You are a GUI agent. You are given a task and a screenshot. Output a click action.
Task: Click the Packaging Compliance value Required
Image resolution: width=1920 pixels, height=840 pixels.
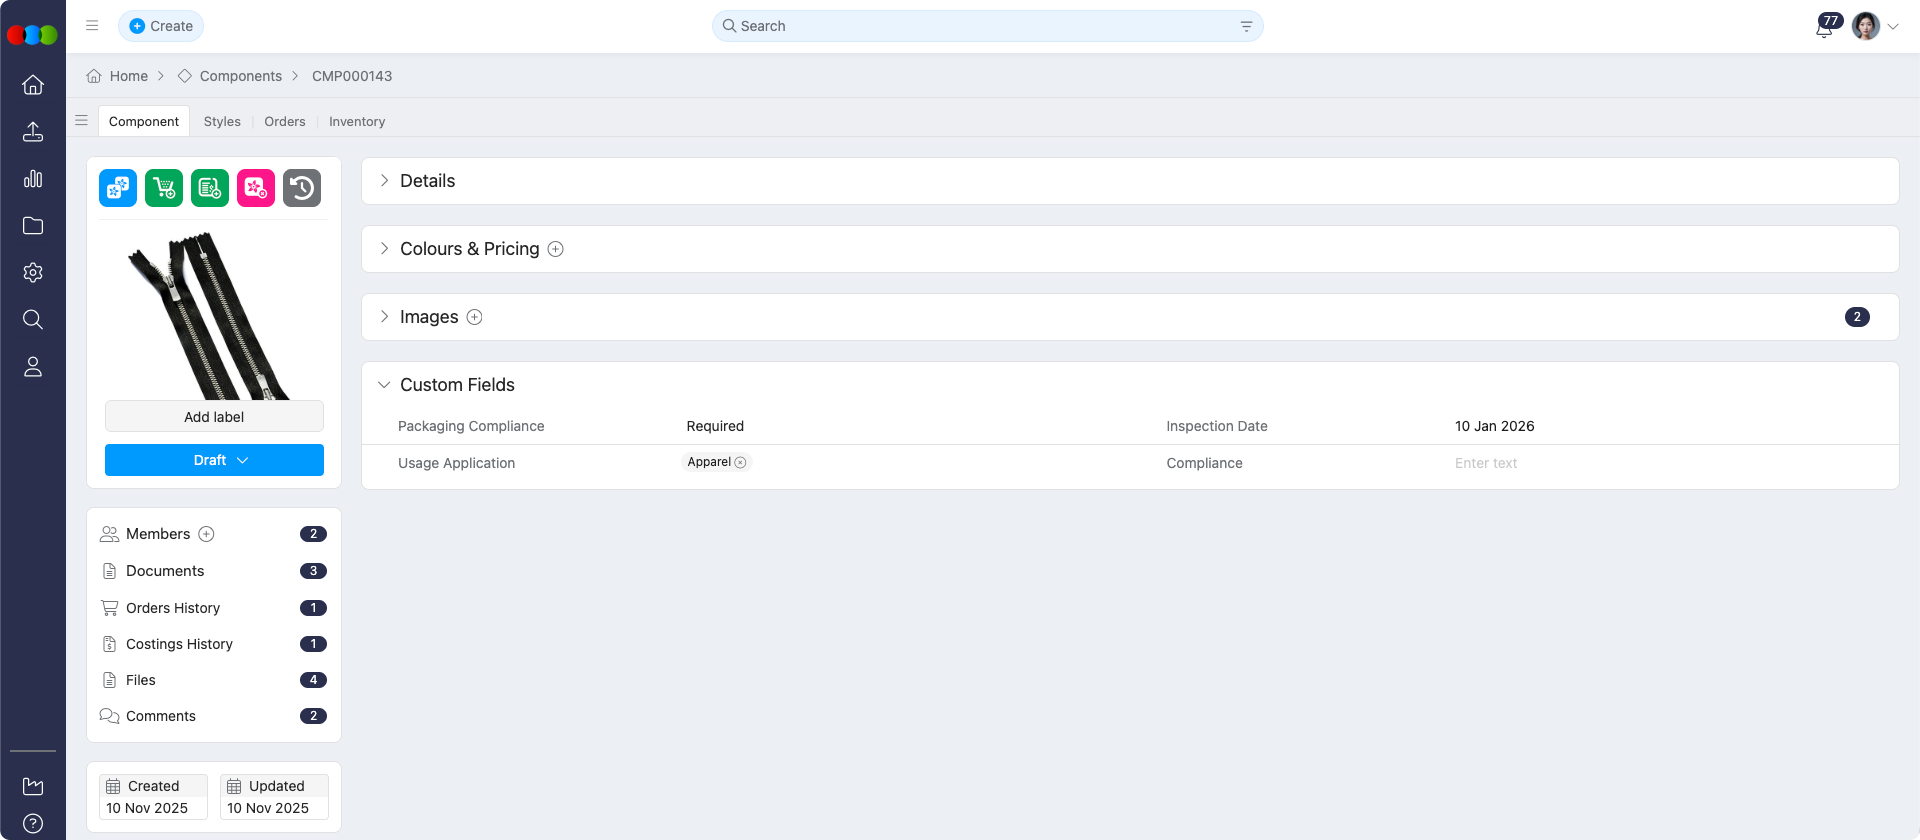point(715,426)
